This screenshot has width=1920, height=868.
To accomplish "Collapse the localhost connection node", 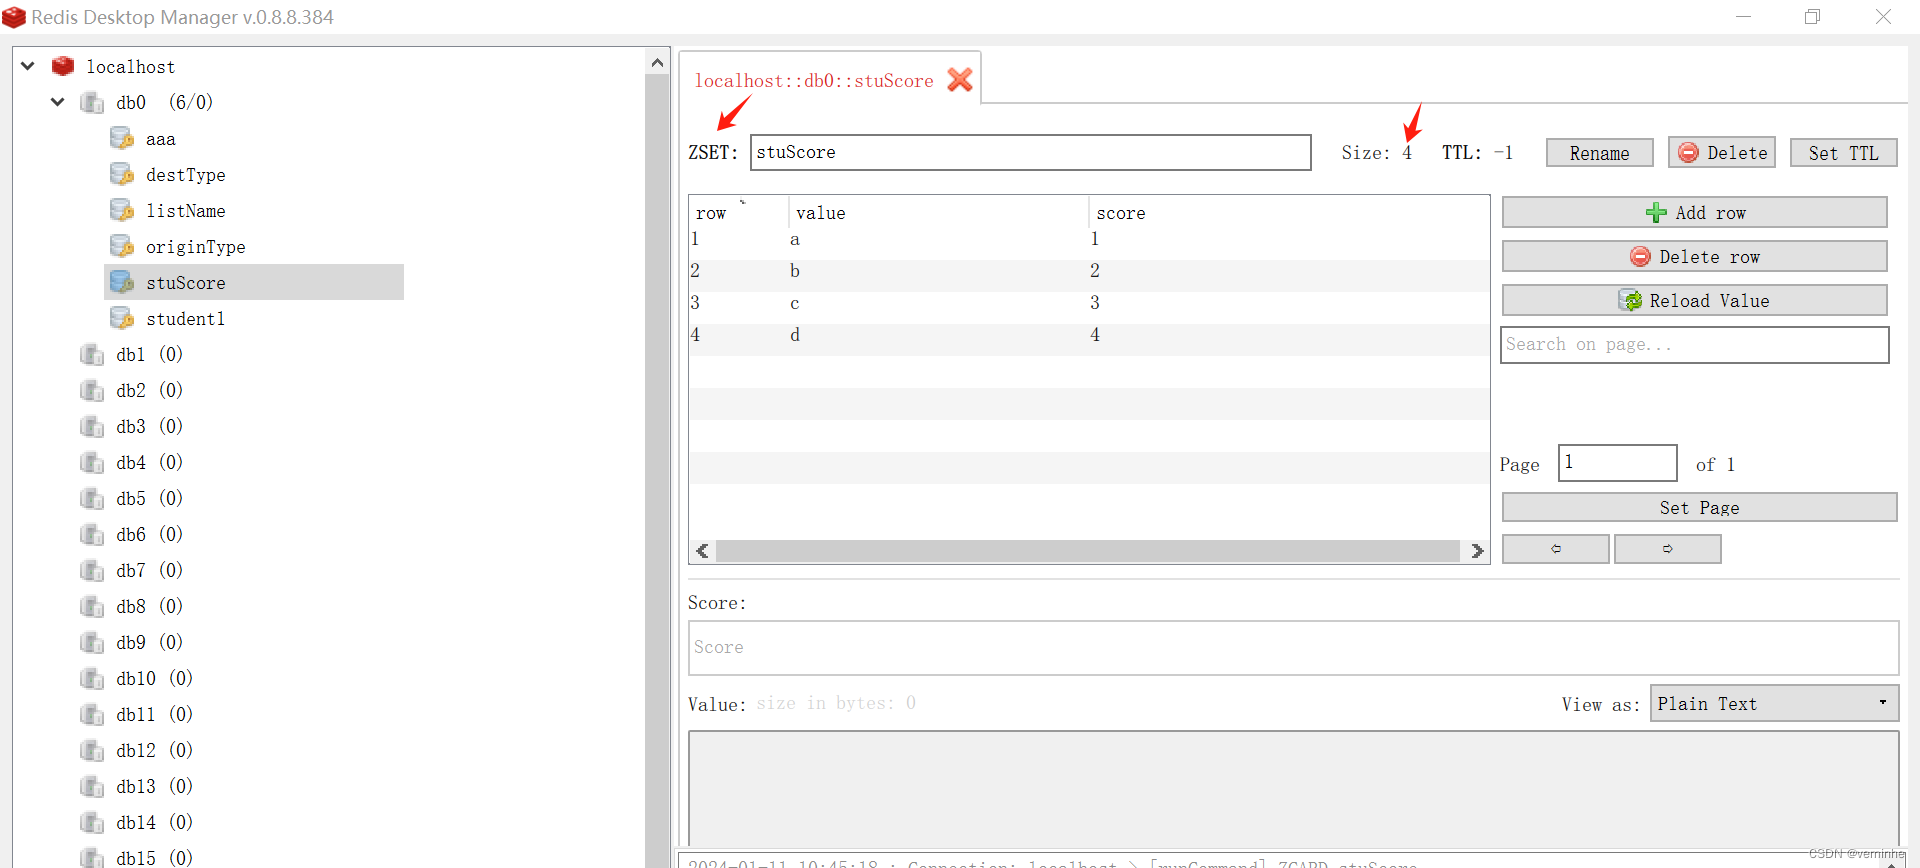I will click(x=28, y=66).
